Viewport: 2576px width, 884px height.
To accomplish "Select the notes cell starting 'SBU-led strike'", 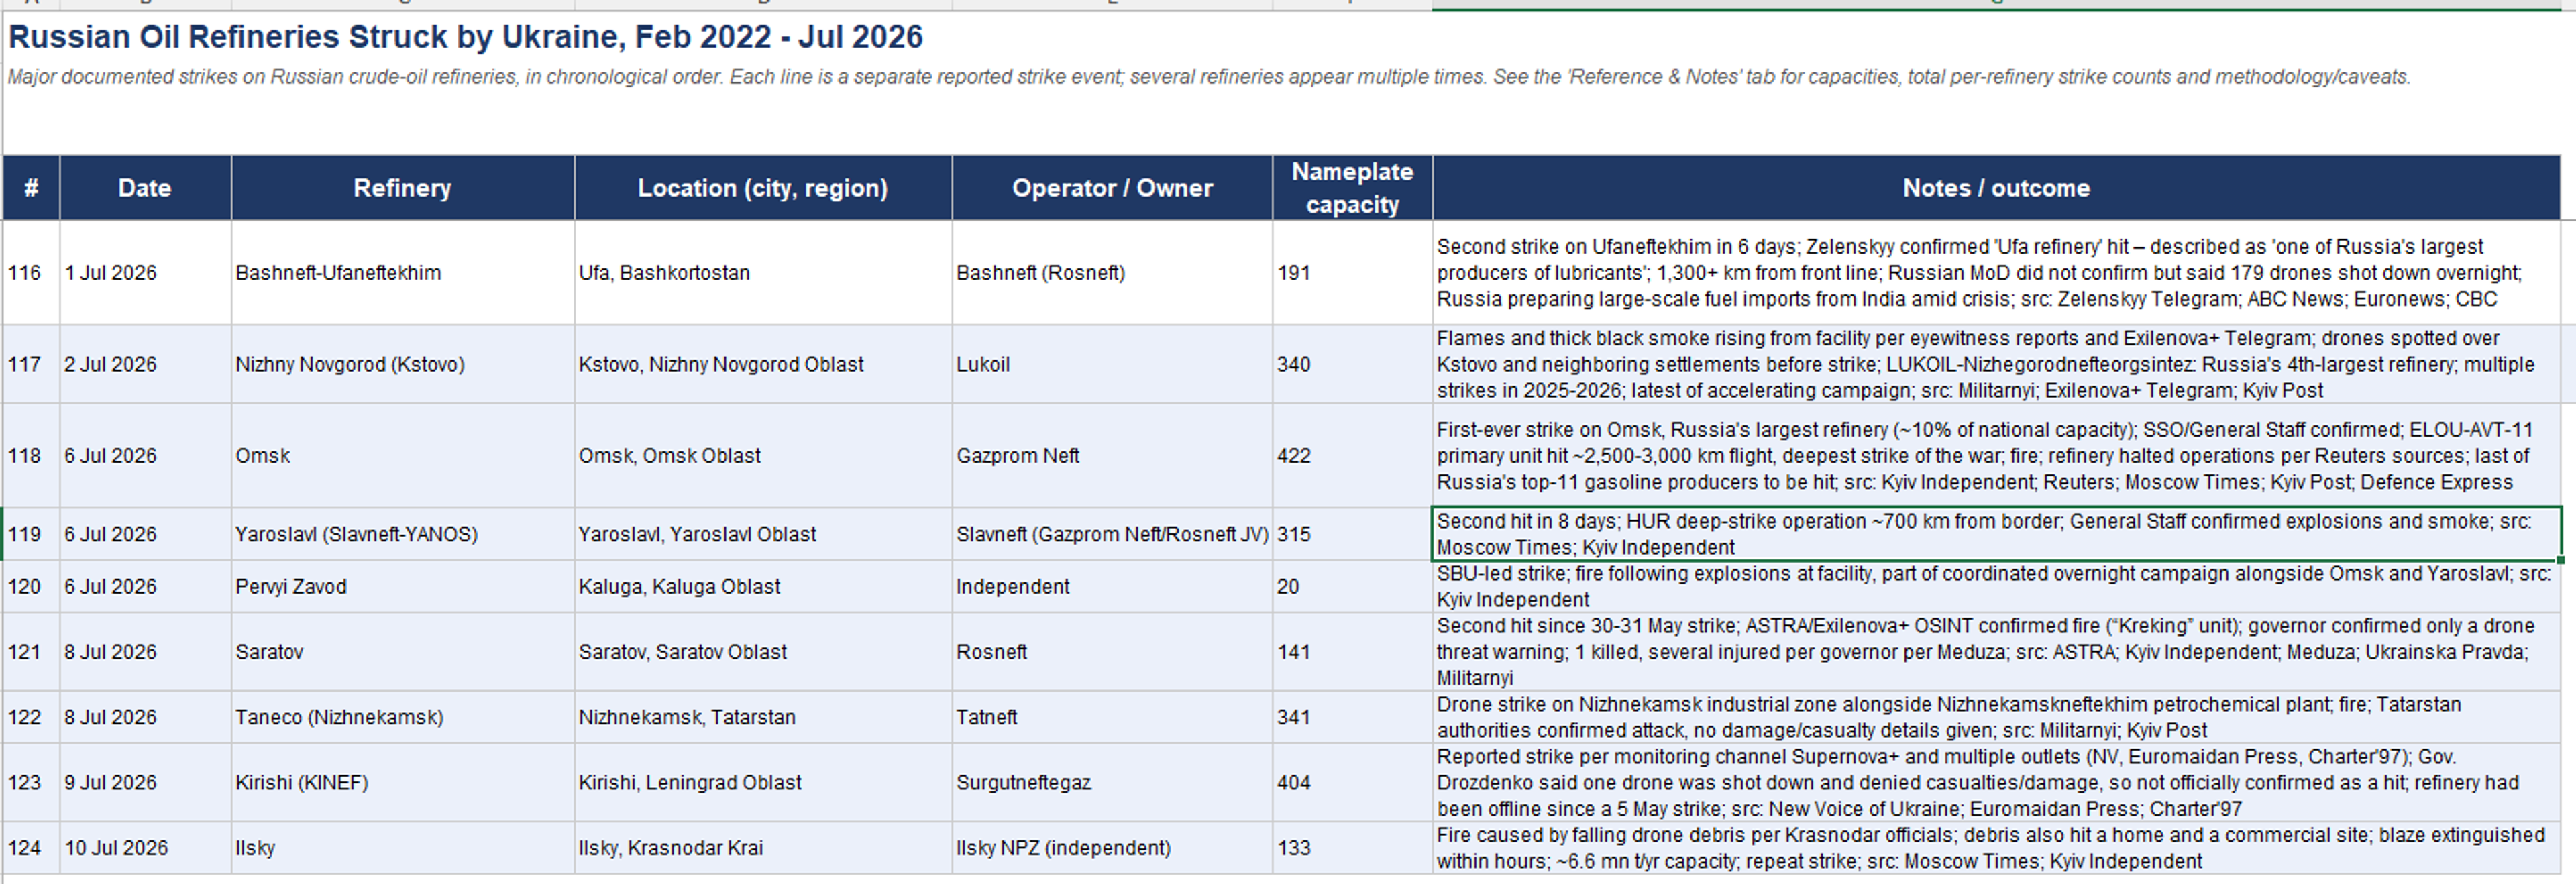I will click(x=1996, y=586).
